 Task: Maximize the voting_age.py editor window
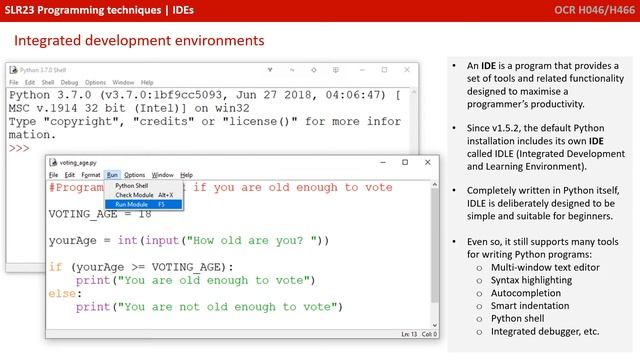[x=405, y=162]
